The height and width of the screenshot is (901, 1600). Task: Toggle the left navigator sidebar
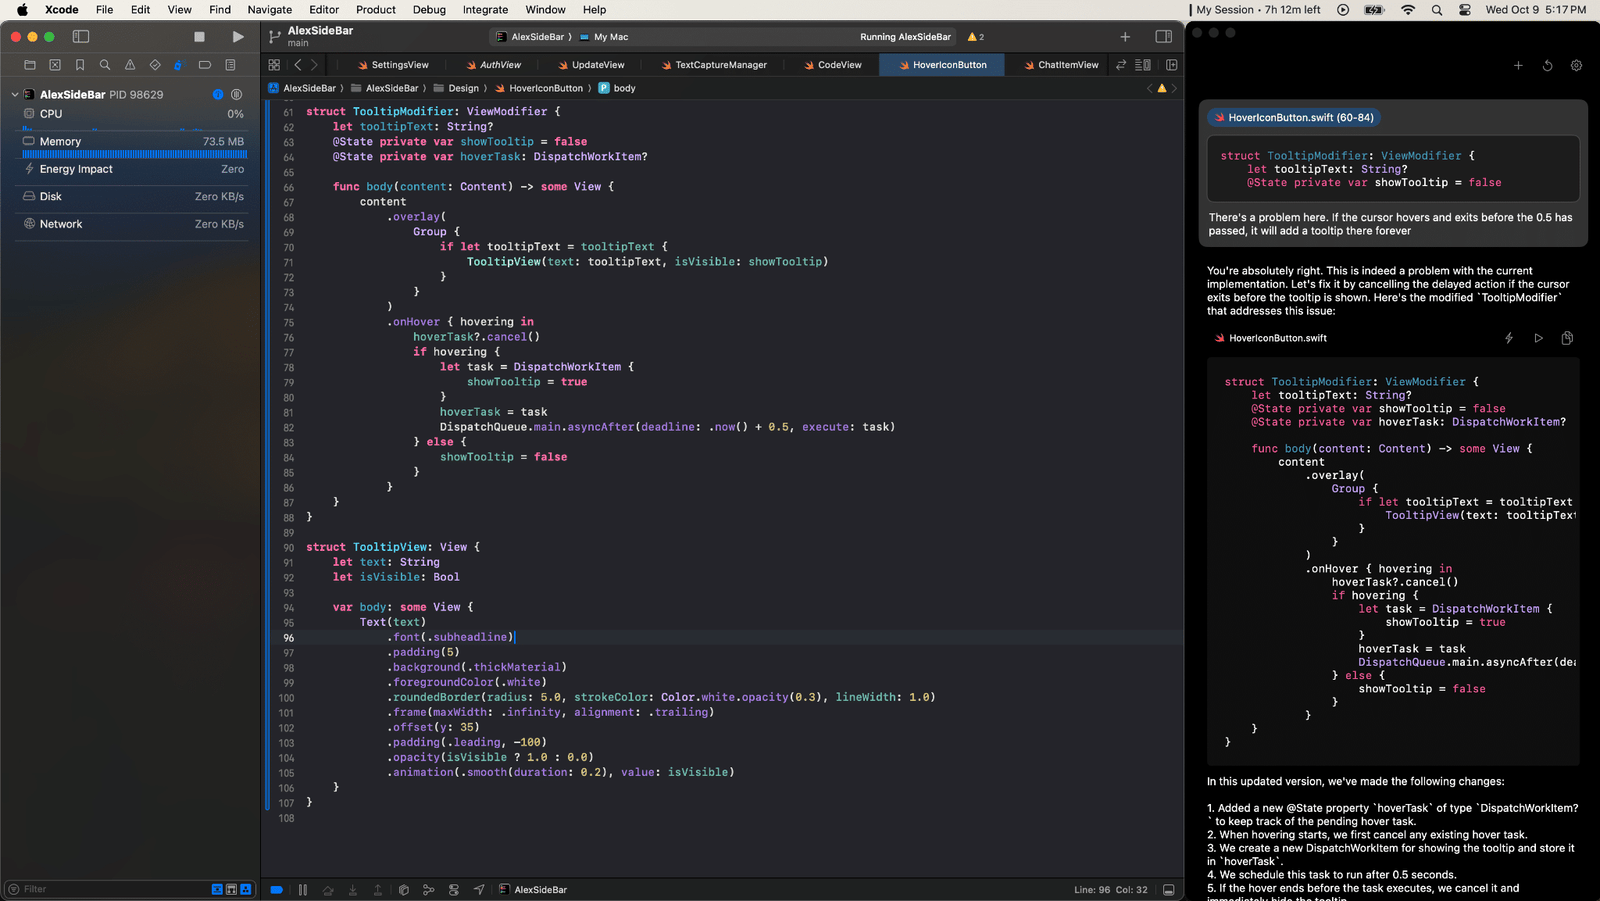point(81,37)
